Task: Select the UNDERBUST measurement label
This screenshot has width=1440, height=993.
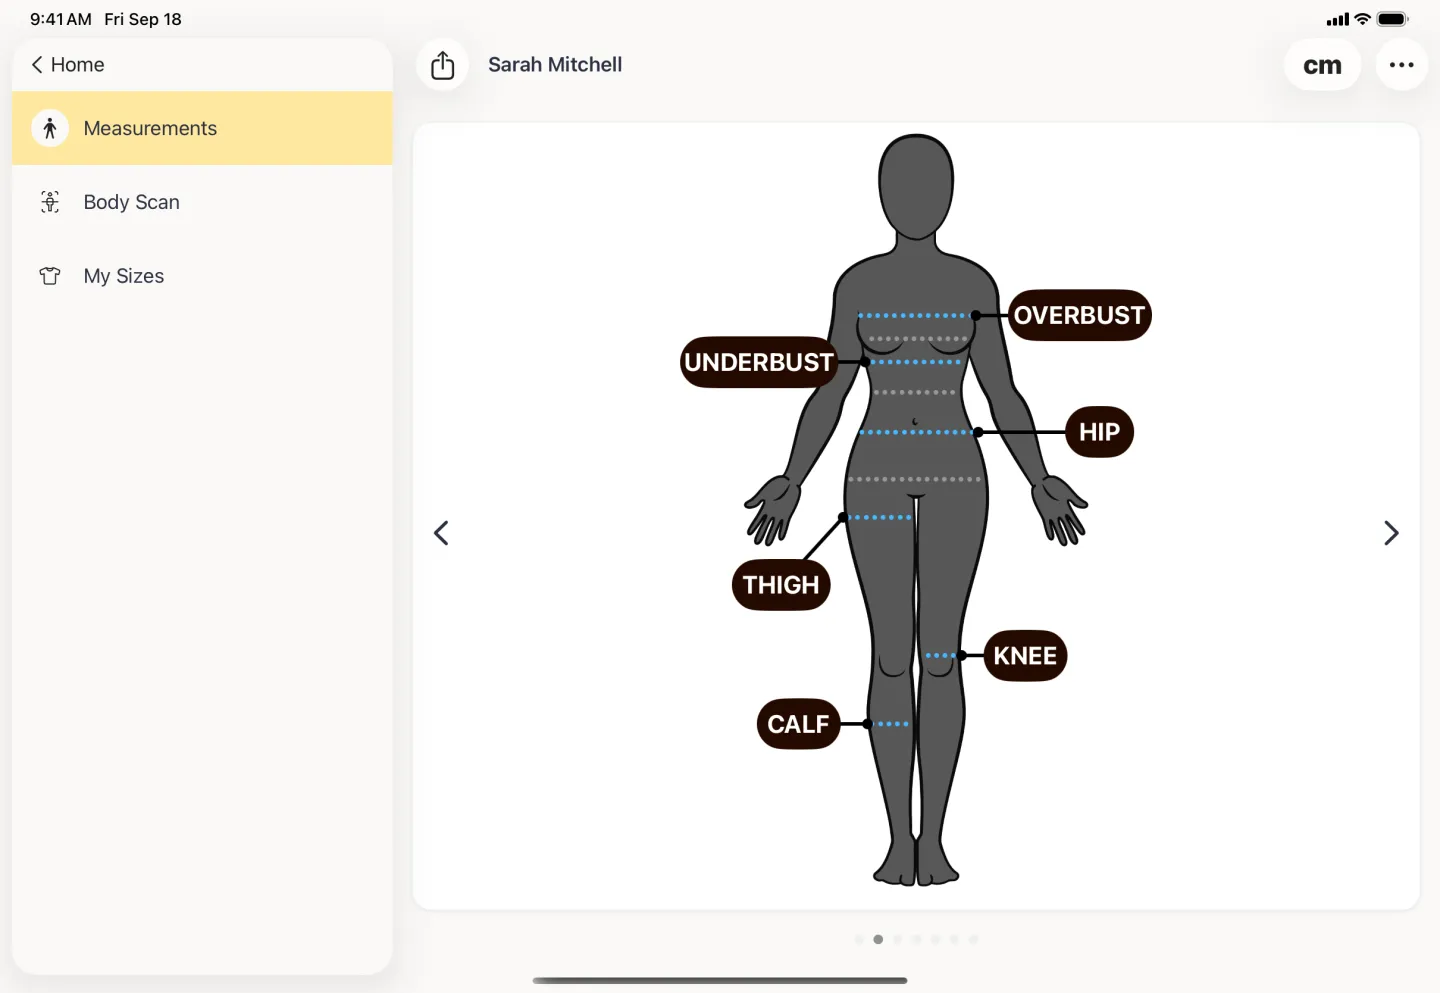Action: [758, 362]
